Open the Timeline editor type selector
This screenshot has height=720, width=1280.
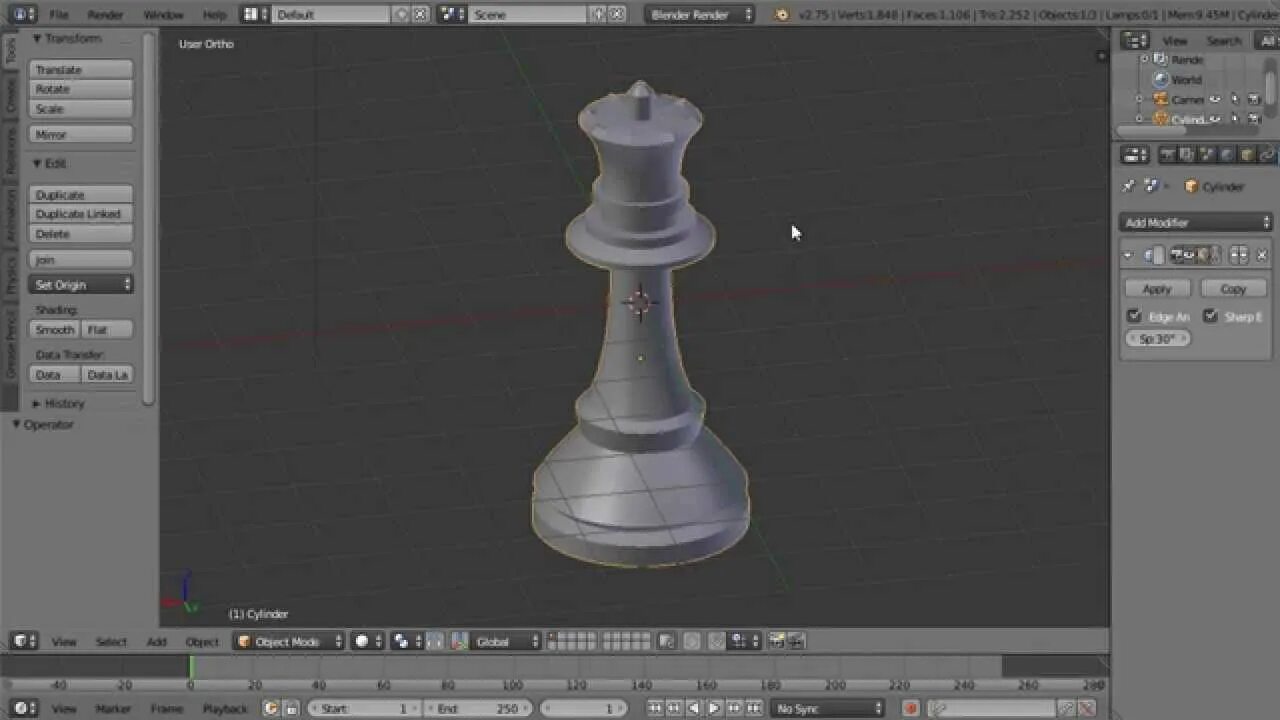24,708
